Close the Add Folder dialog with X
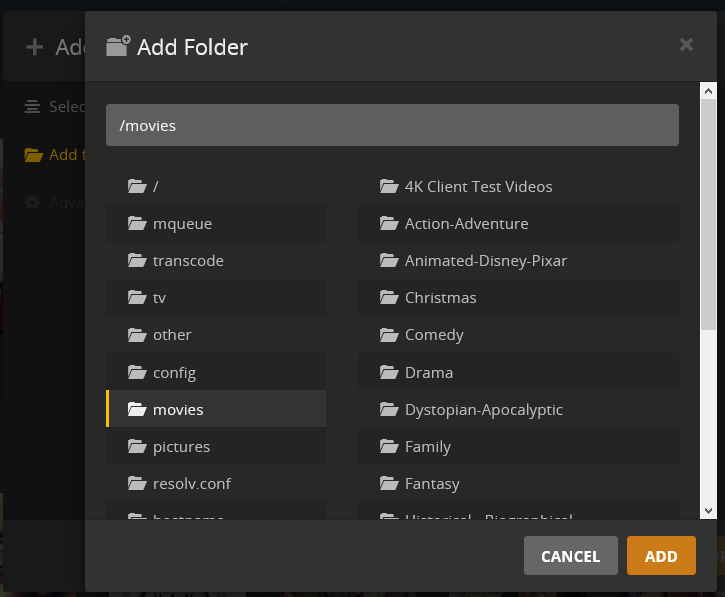This screenshot has width=725, height=597. coord(686,45)
